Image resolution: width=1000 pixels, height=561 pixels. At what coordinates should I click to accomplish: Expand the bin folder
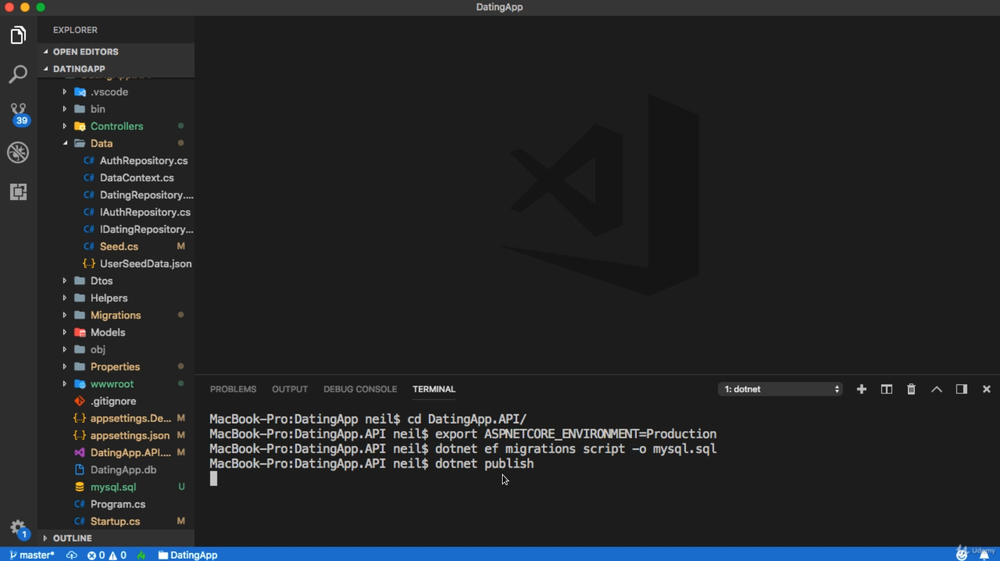click(x=116, y=109)
